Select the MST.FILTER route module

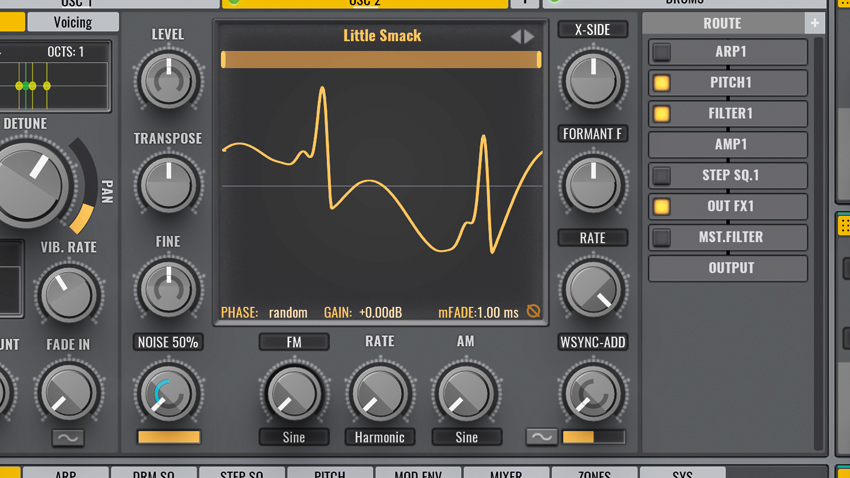point(728,237)
